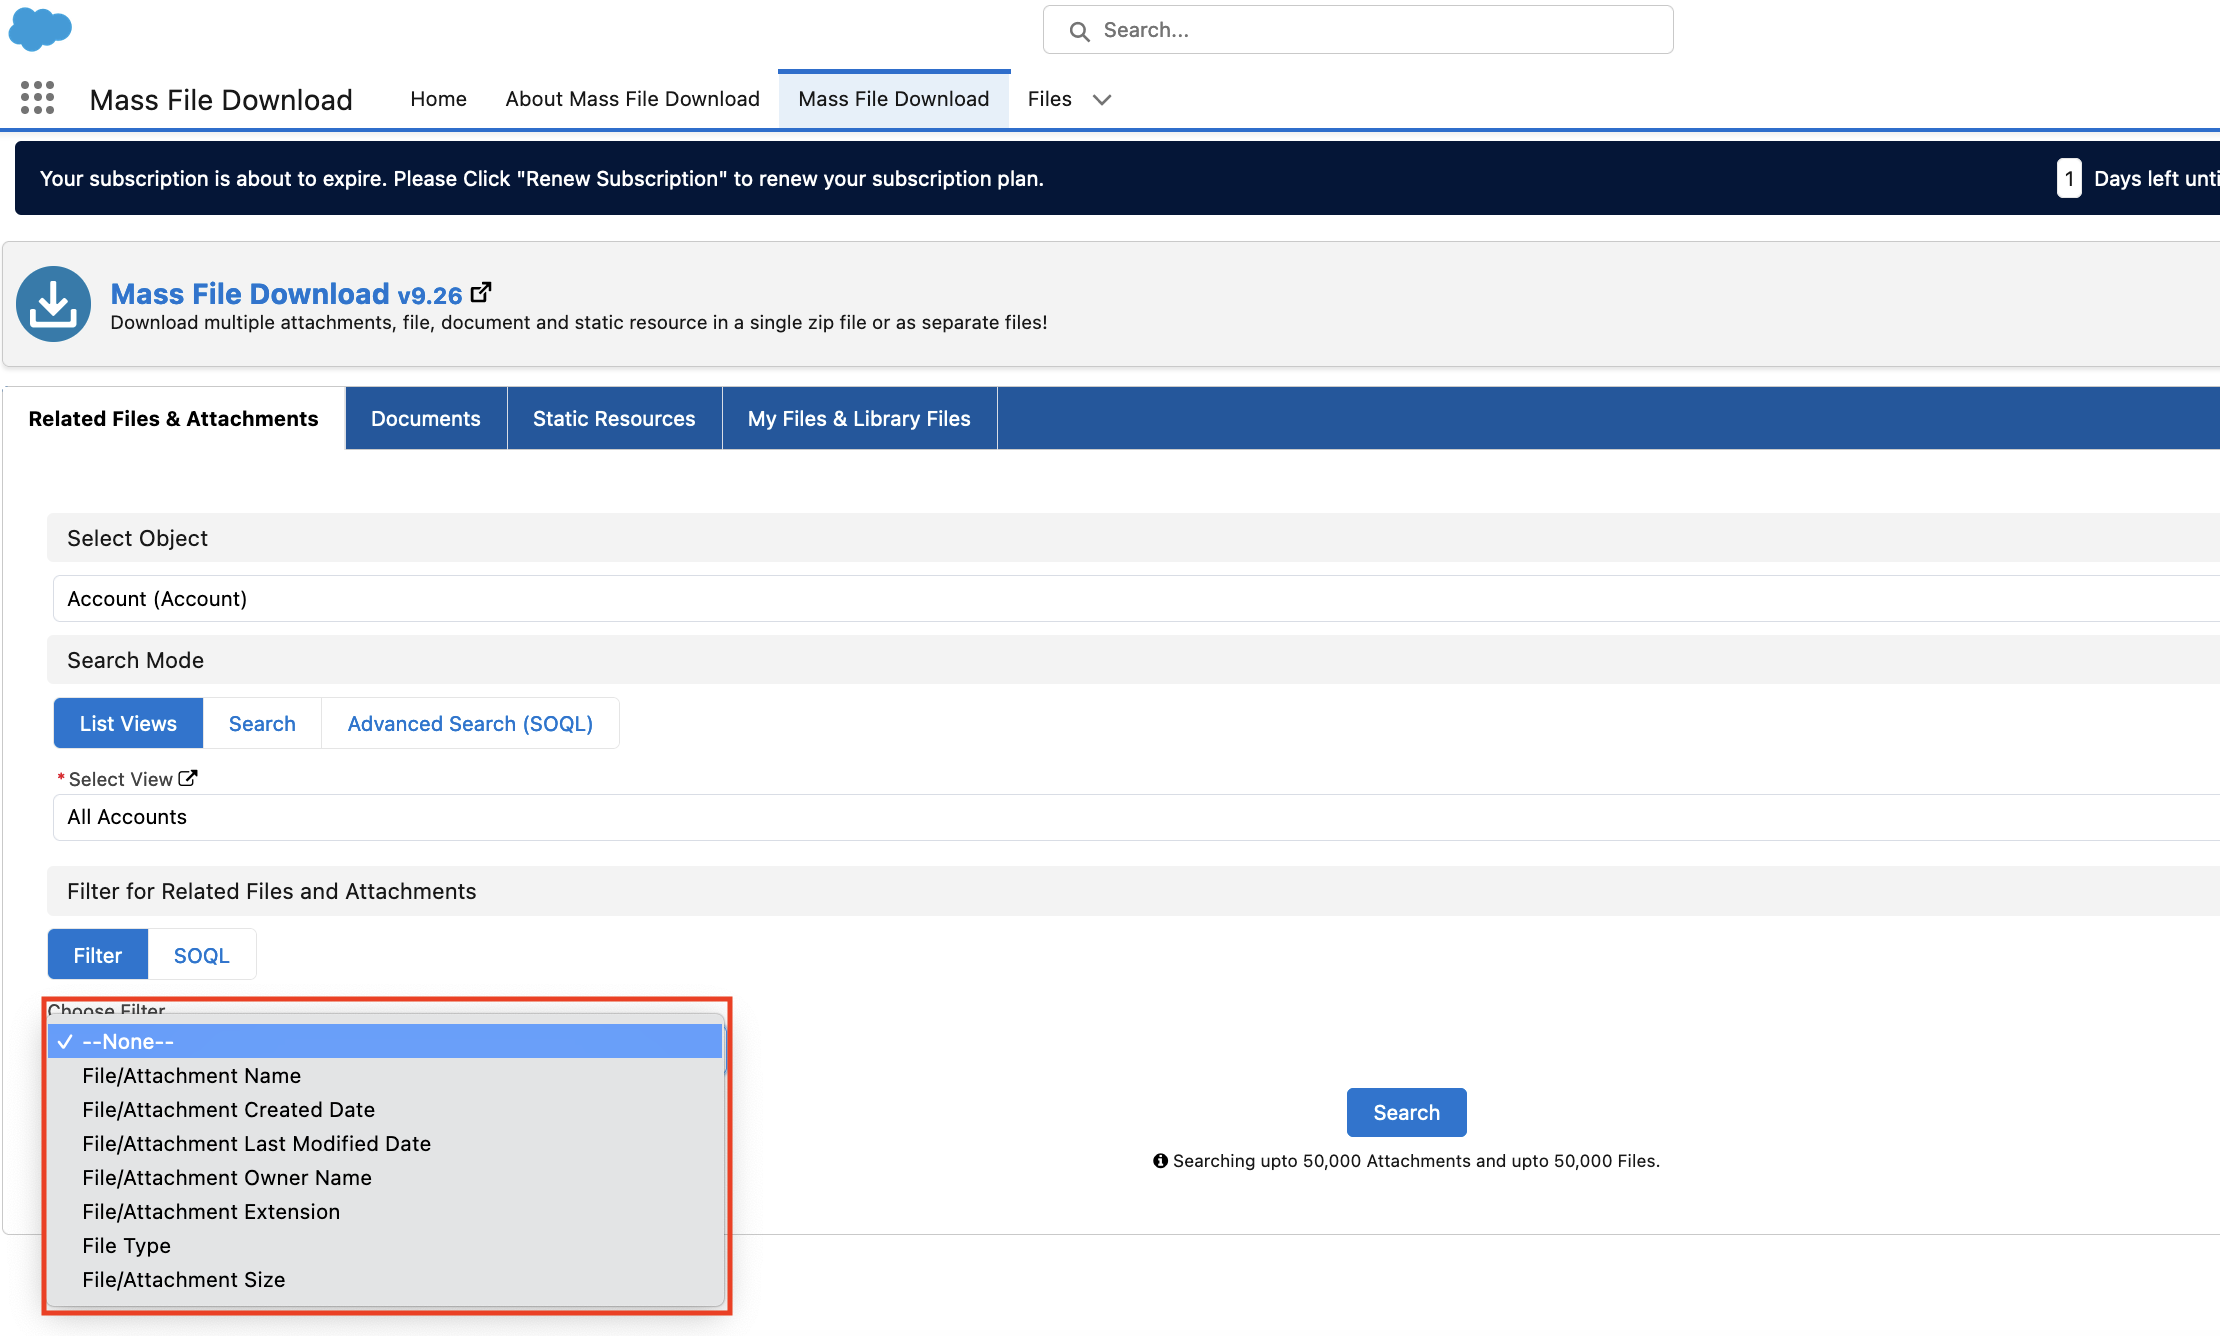Open My Files & Library Files tab
Viewport: 2220px width, 1336px height.
point(858,418)
